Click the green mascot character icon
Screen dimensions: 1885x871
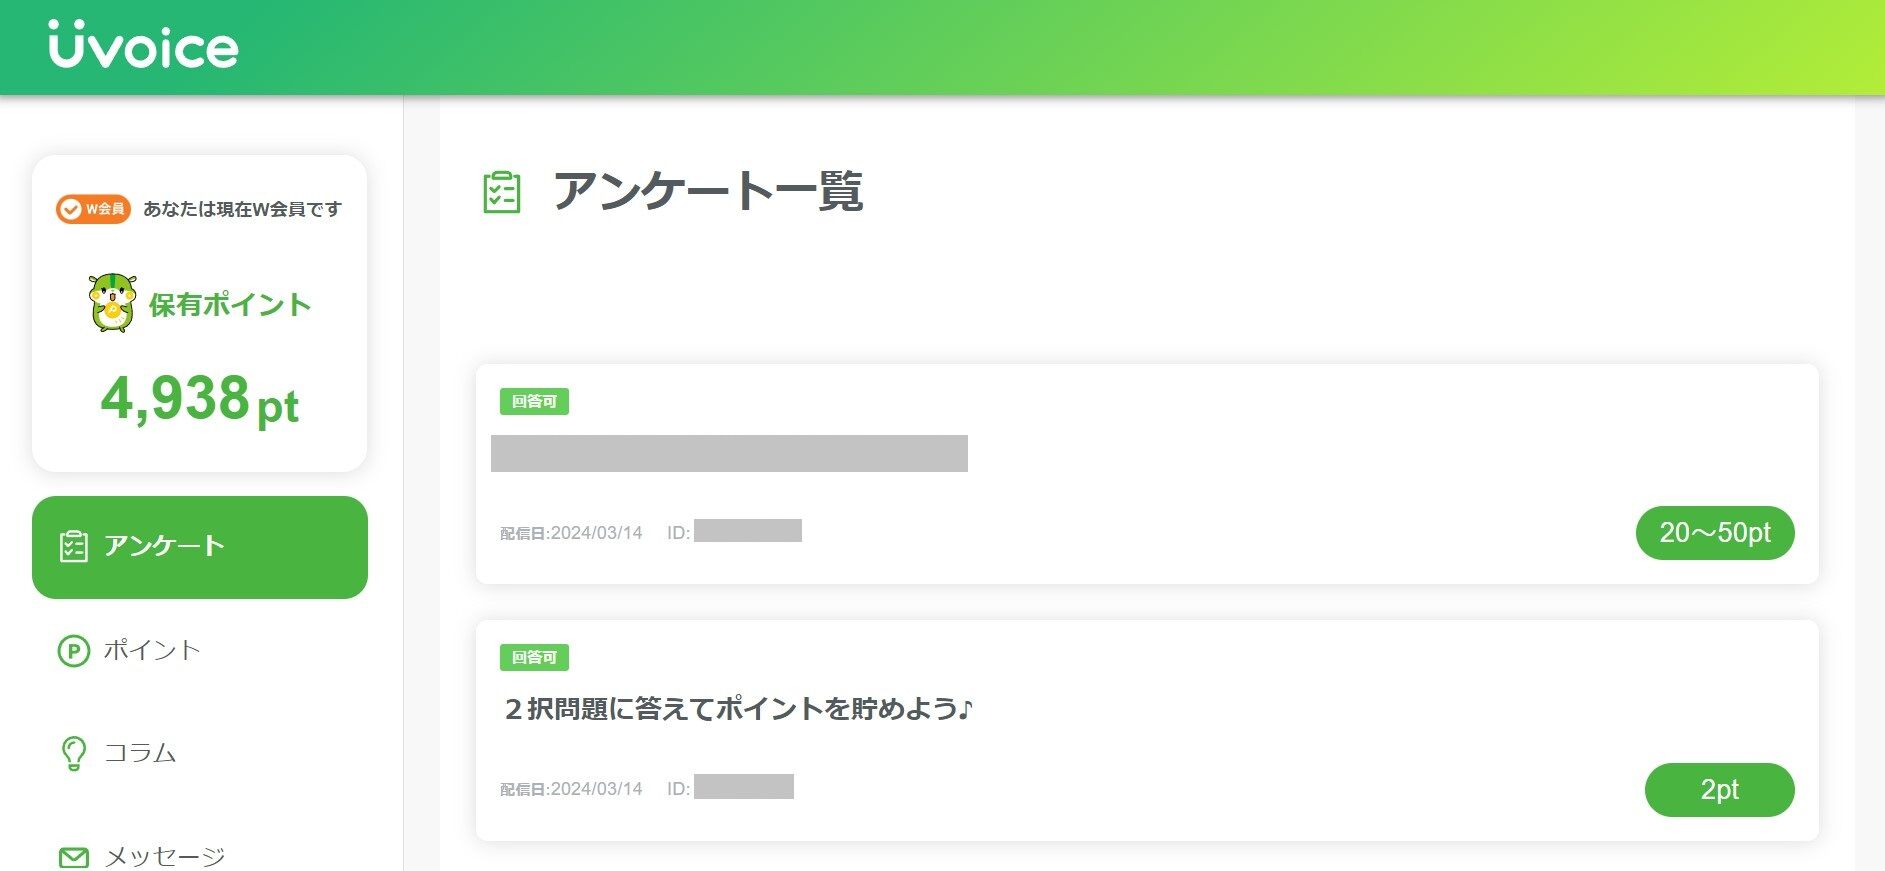pyautogui.click(x=113, y=303)
